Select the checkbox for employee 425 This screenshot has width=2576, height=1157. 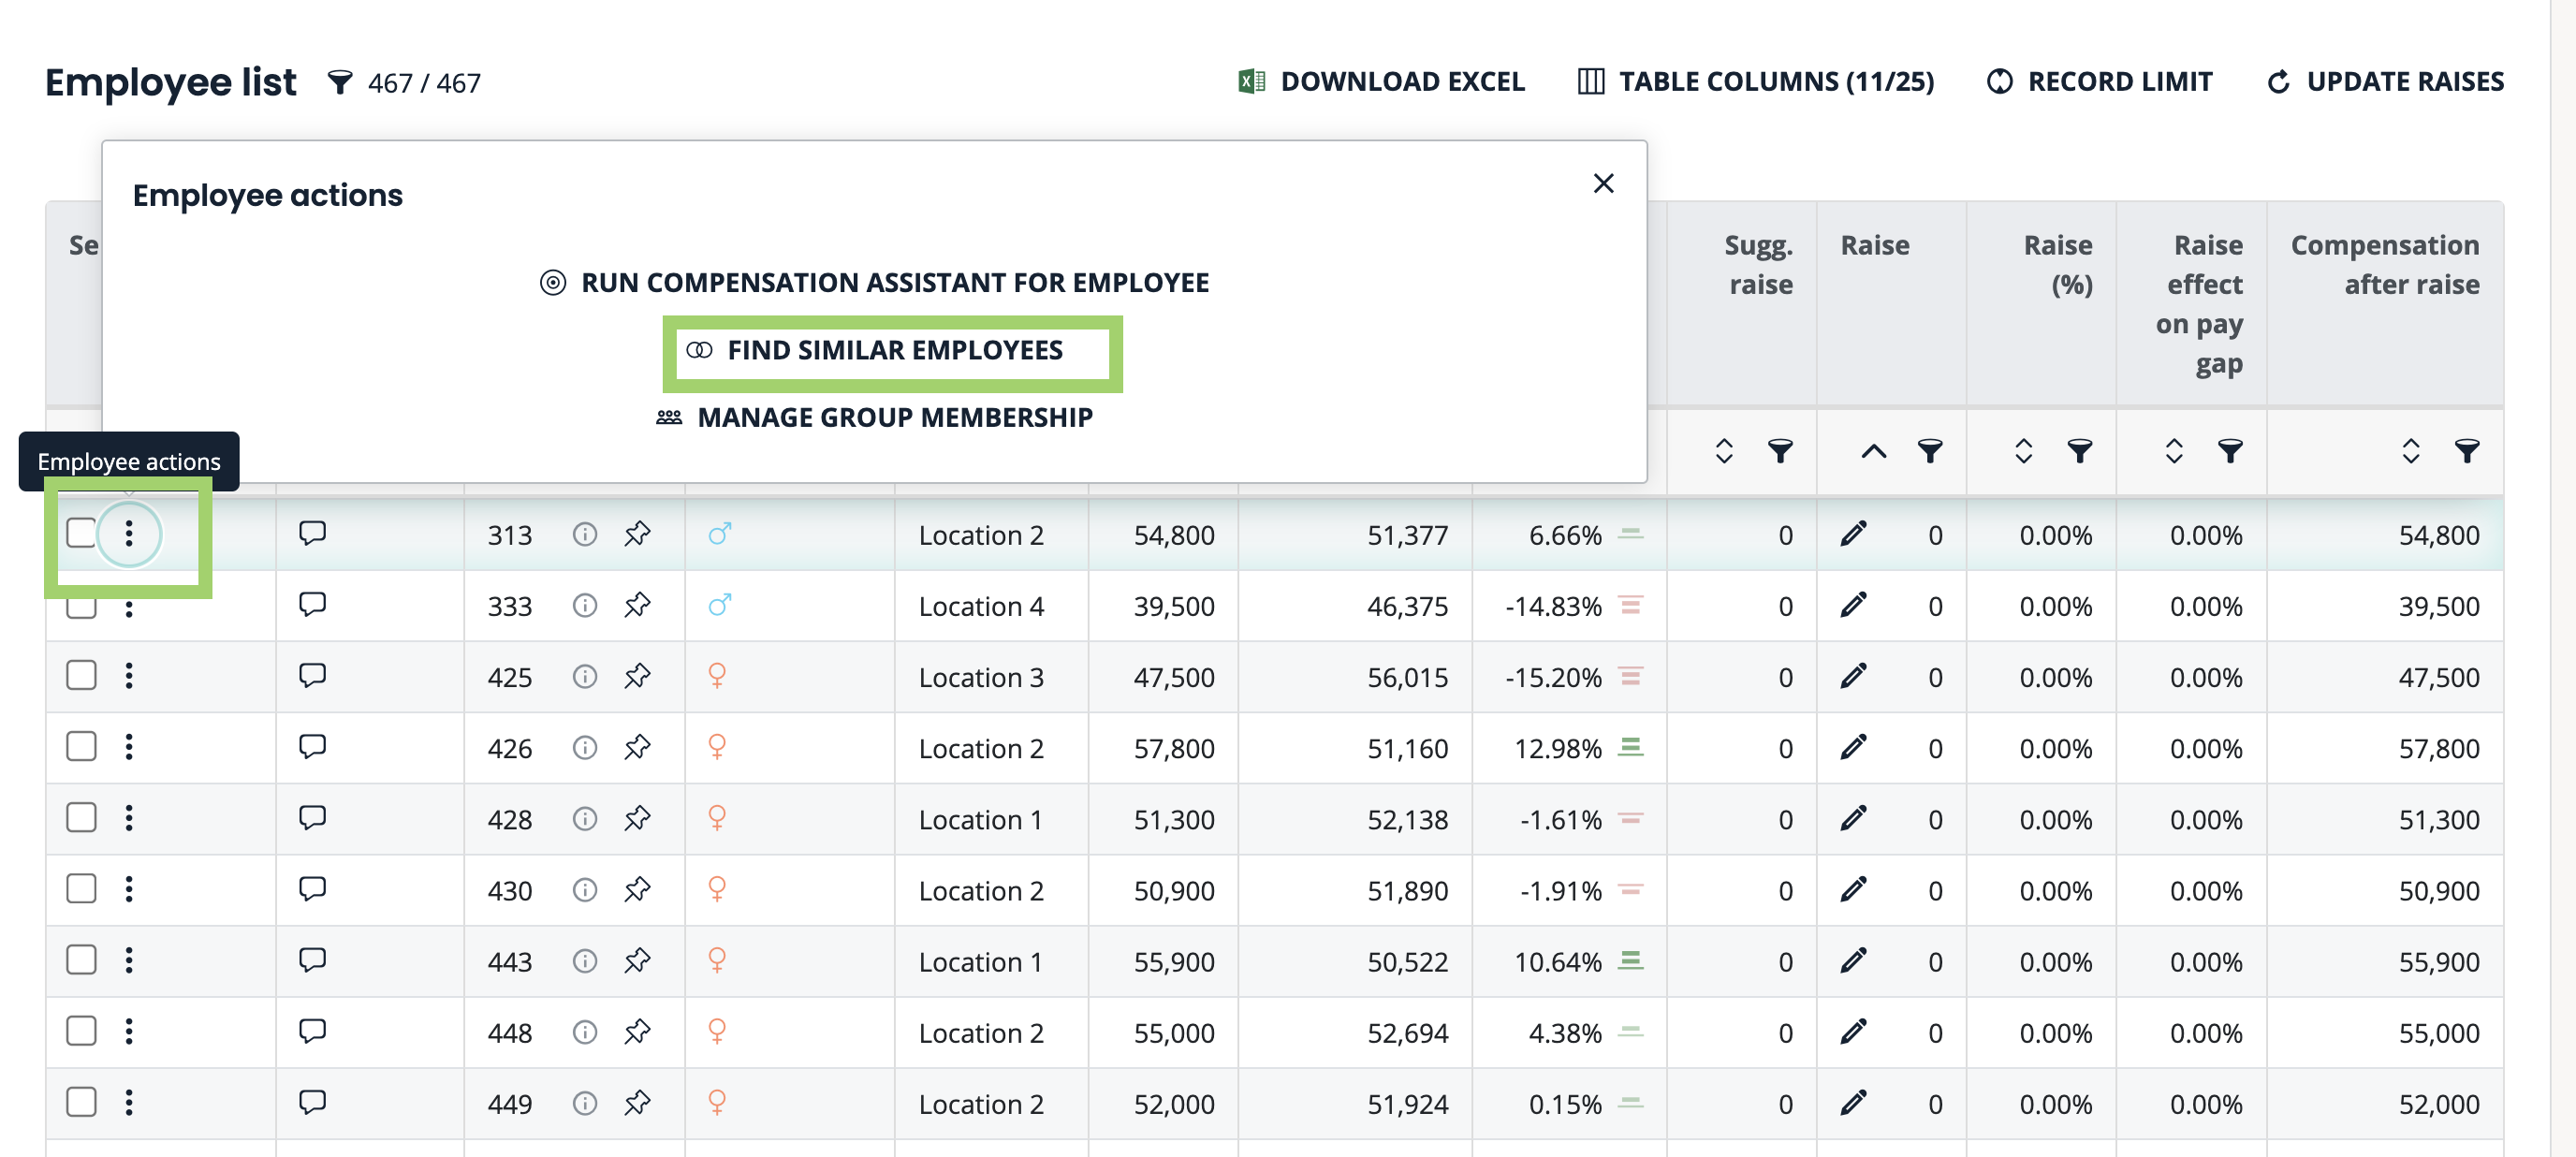[x=81, y=675]
